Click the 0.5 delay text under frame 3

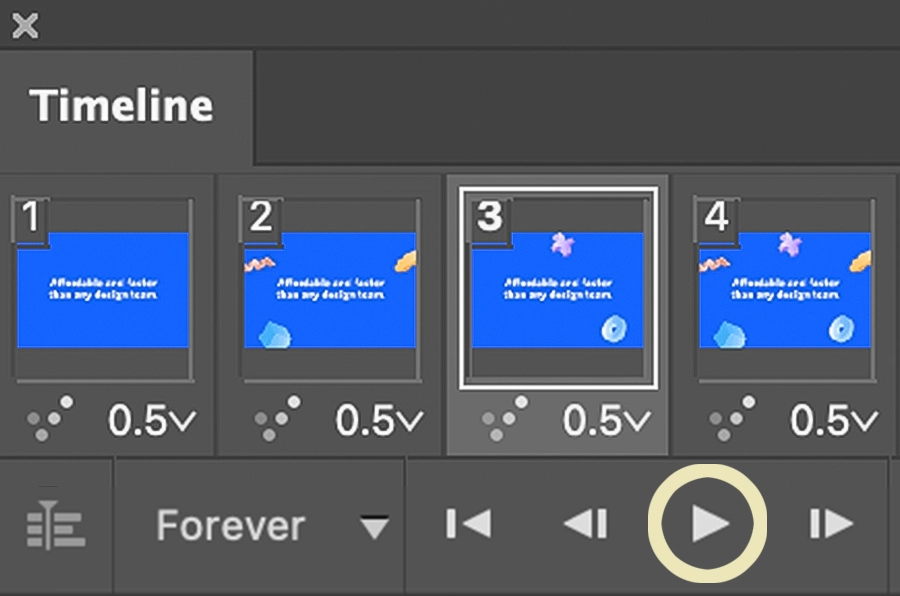594,420
